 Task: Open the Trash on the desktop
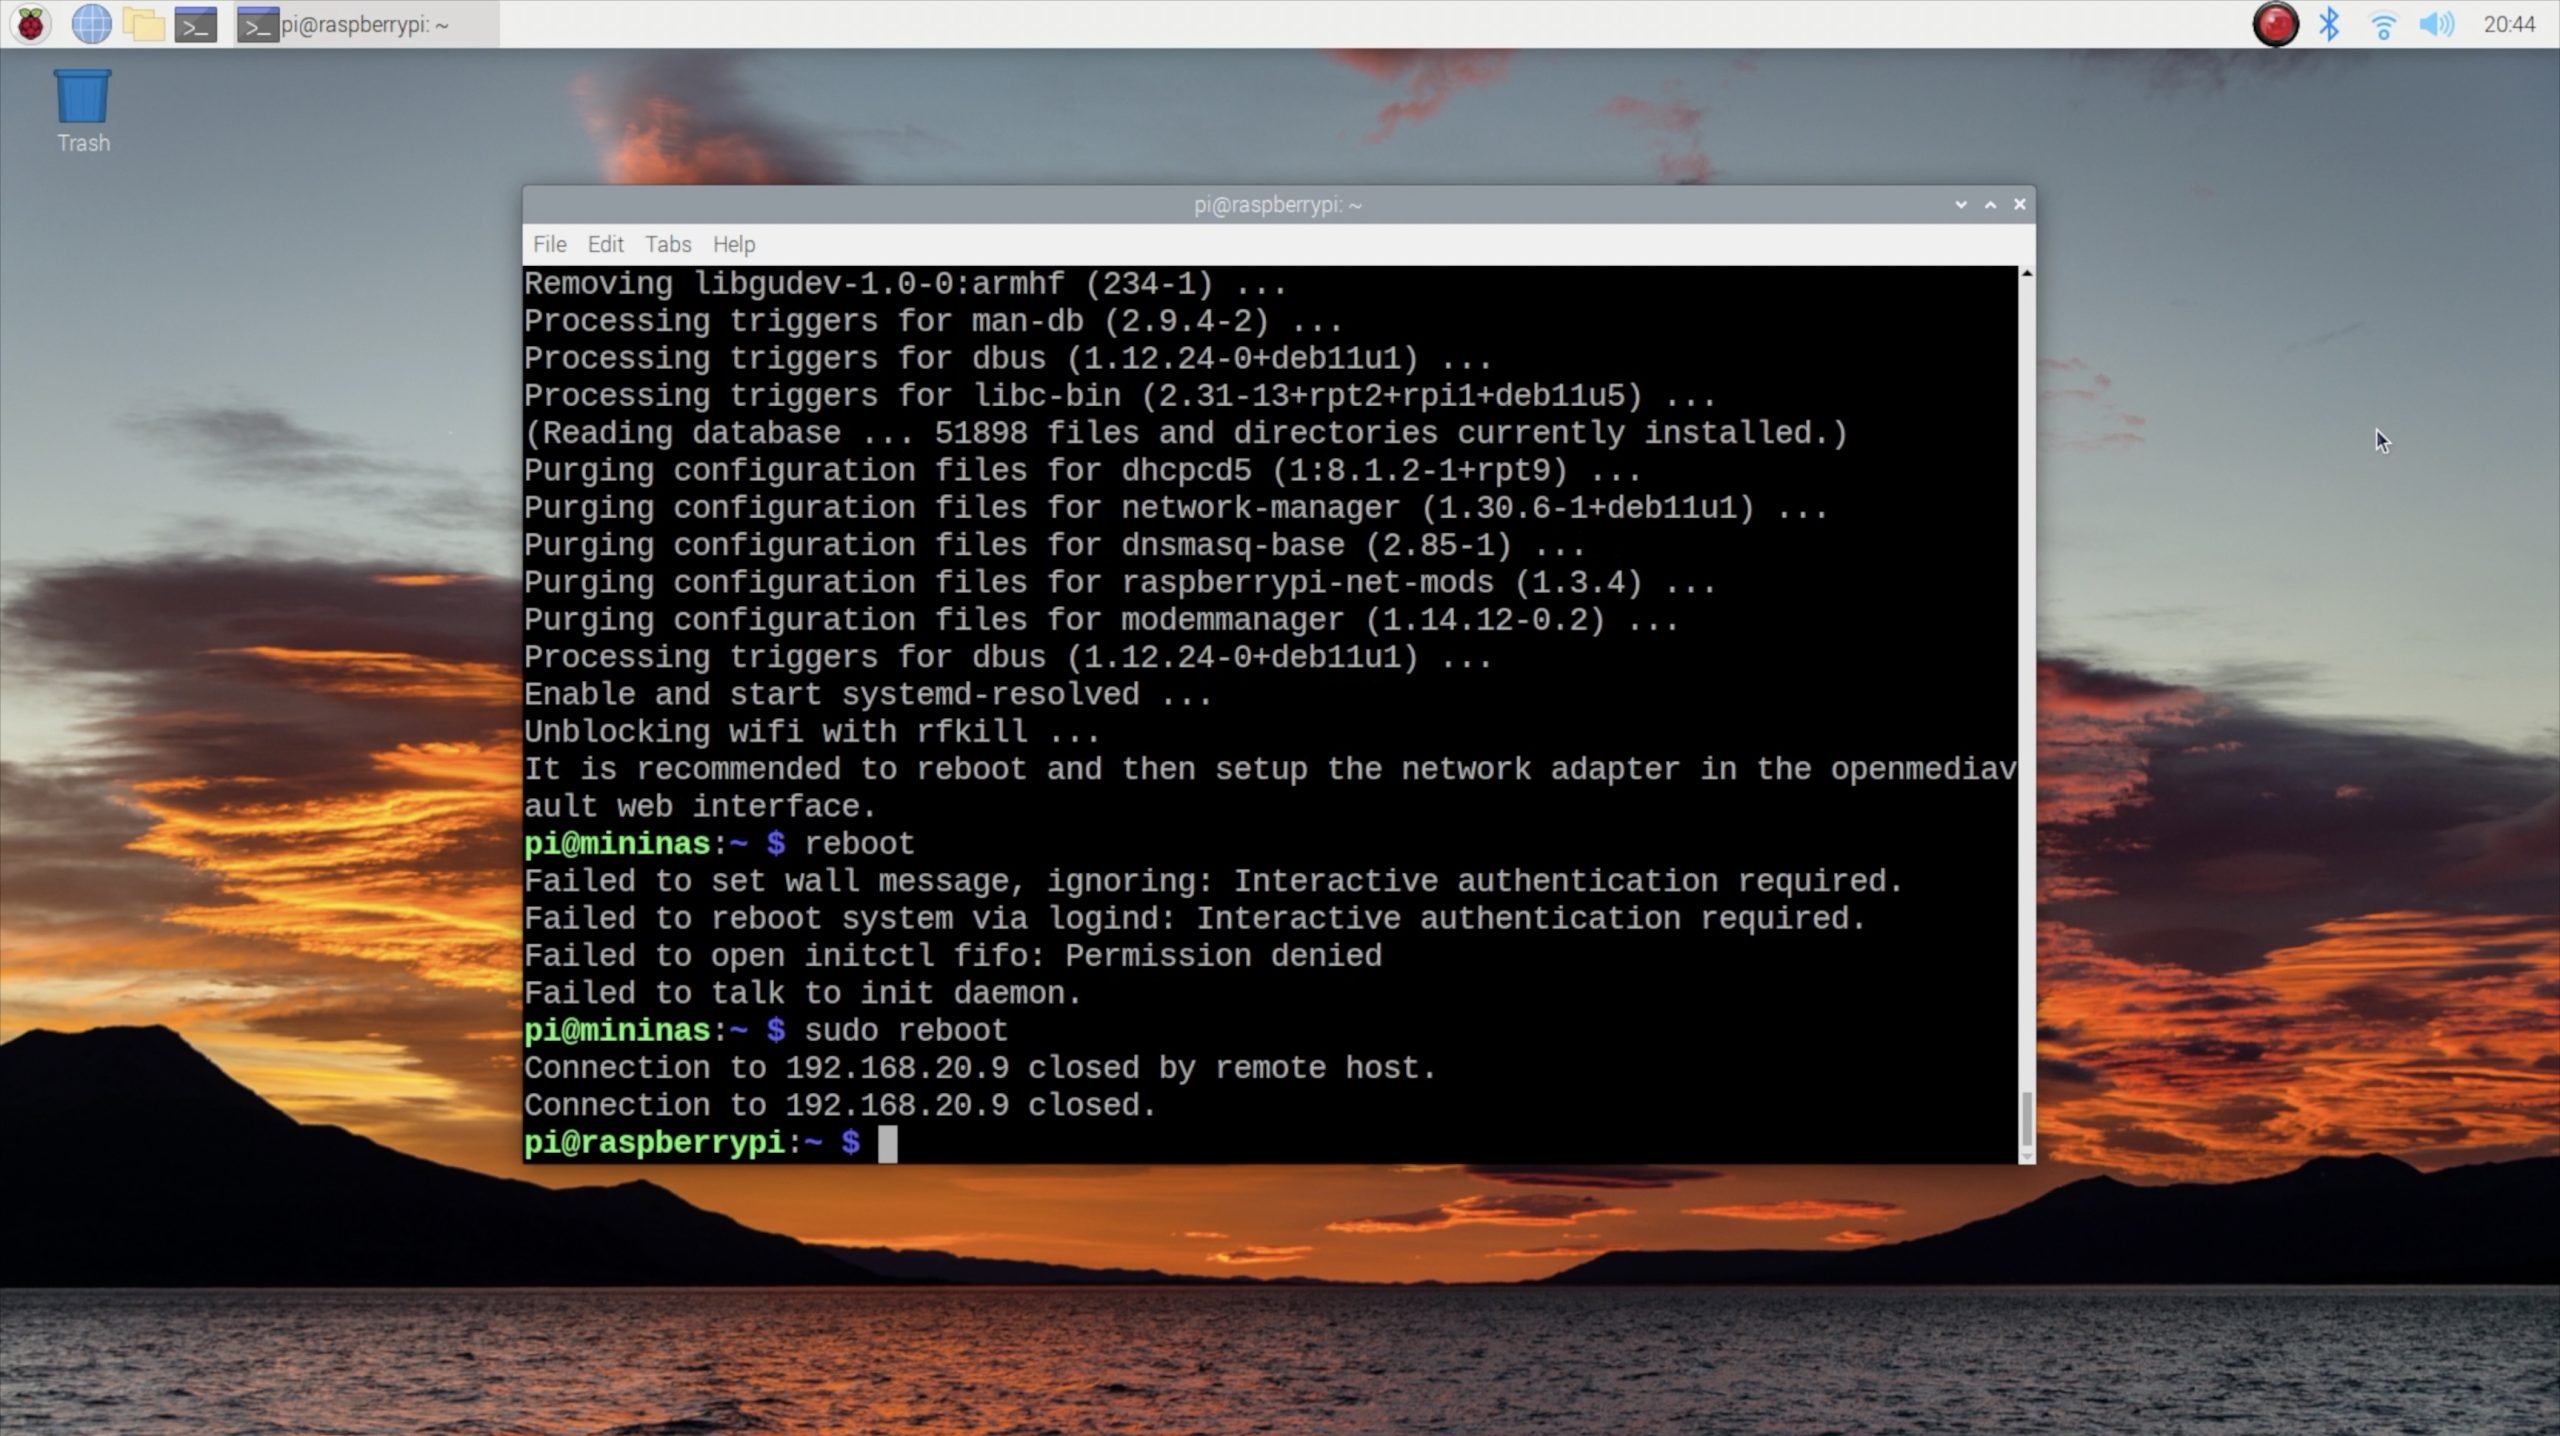tap(83, 98)
